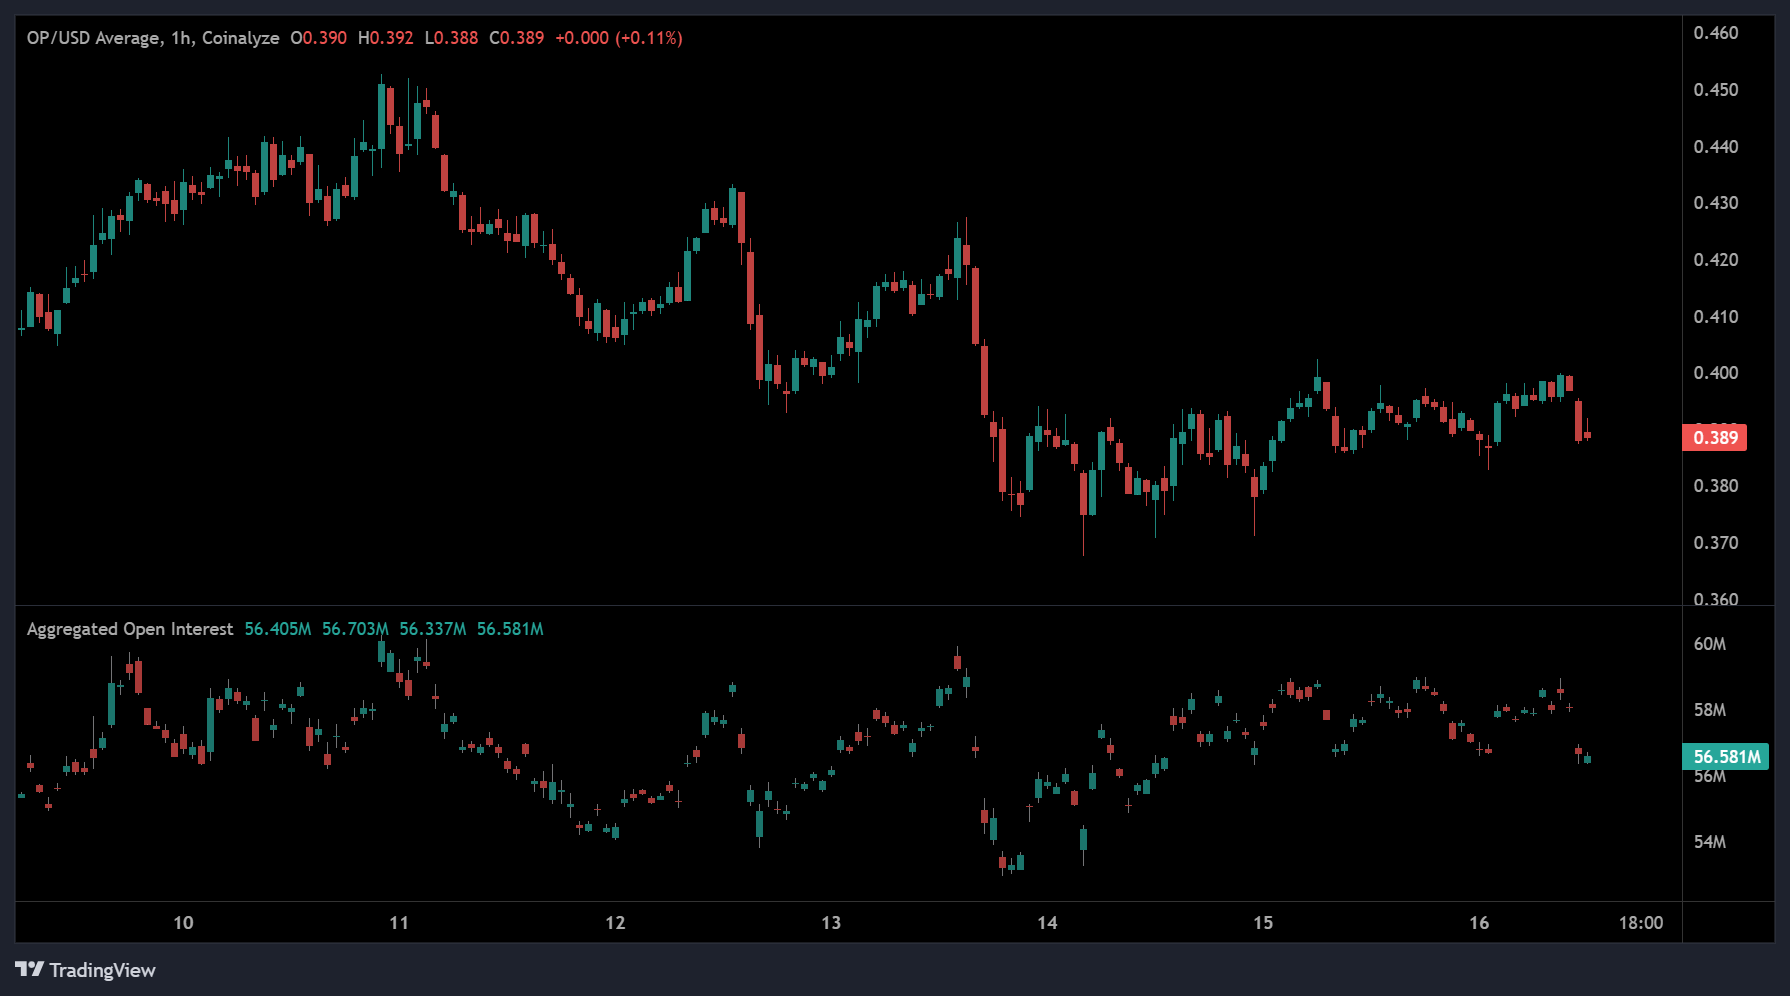Click the 18:00 time axis label

tap(1641, 922)
